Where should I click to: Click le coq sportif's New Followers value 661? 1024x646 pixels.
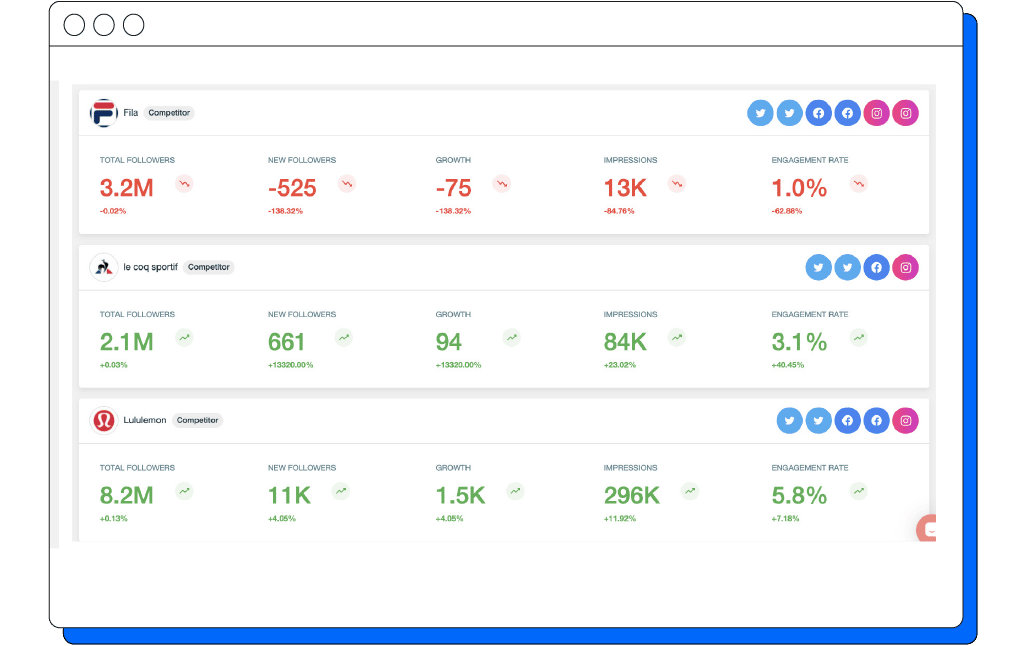coord(287,342)
